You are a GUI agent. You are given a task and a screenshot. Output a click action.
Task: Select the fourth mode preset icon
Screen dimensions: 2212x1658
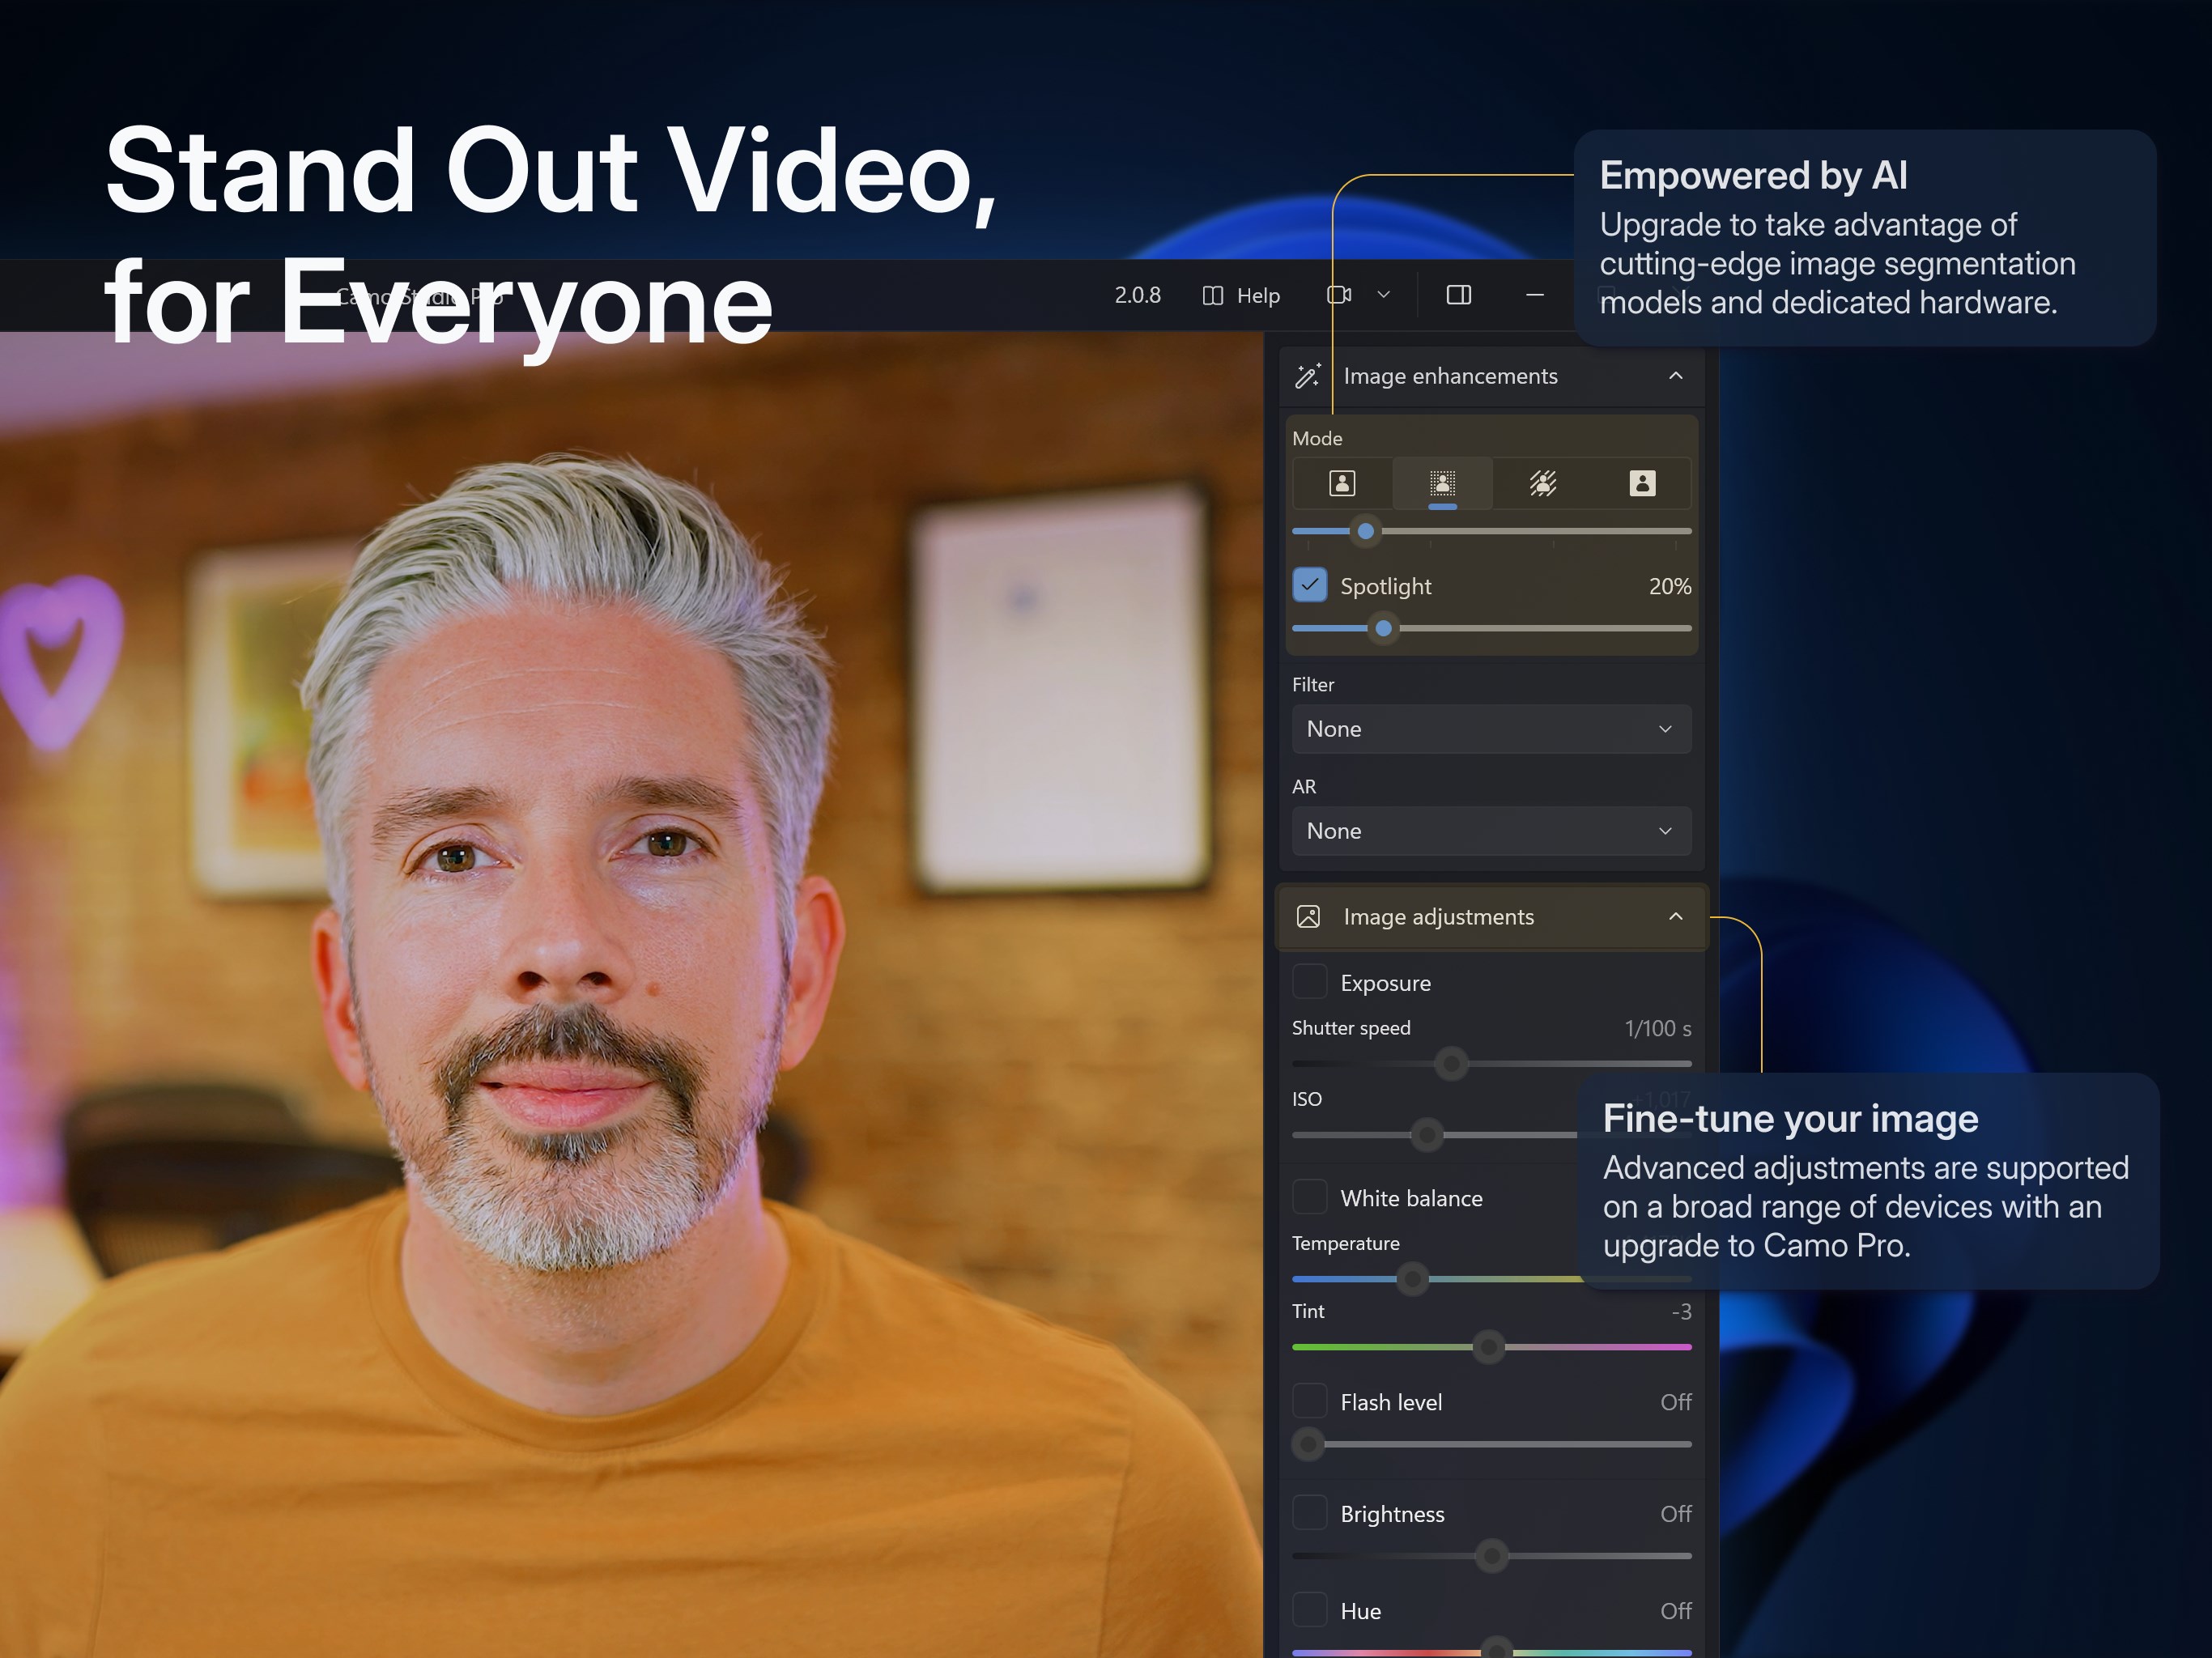click(x=1640, y=483)
